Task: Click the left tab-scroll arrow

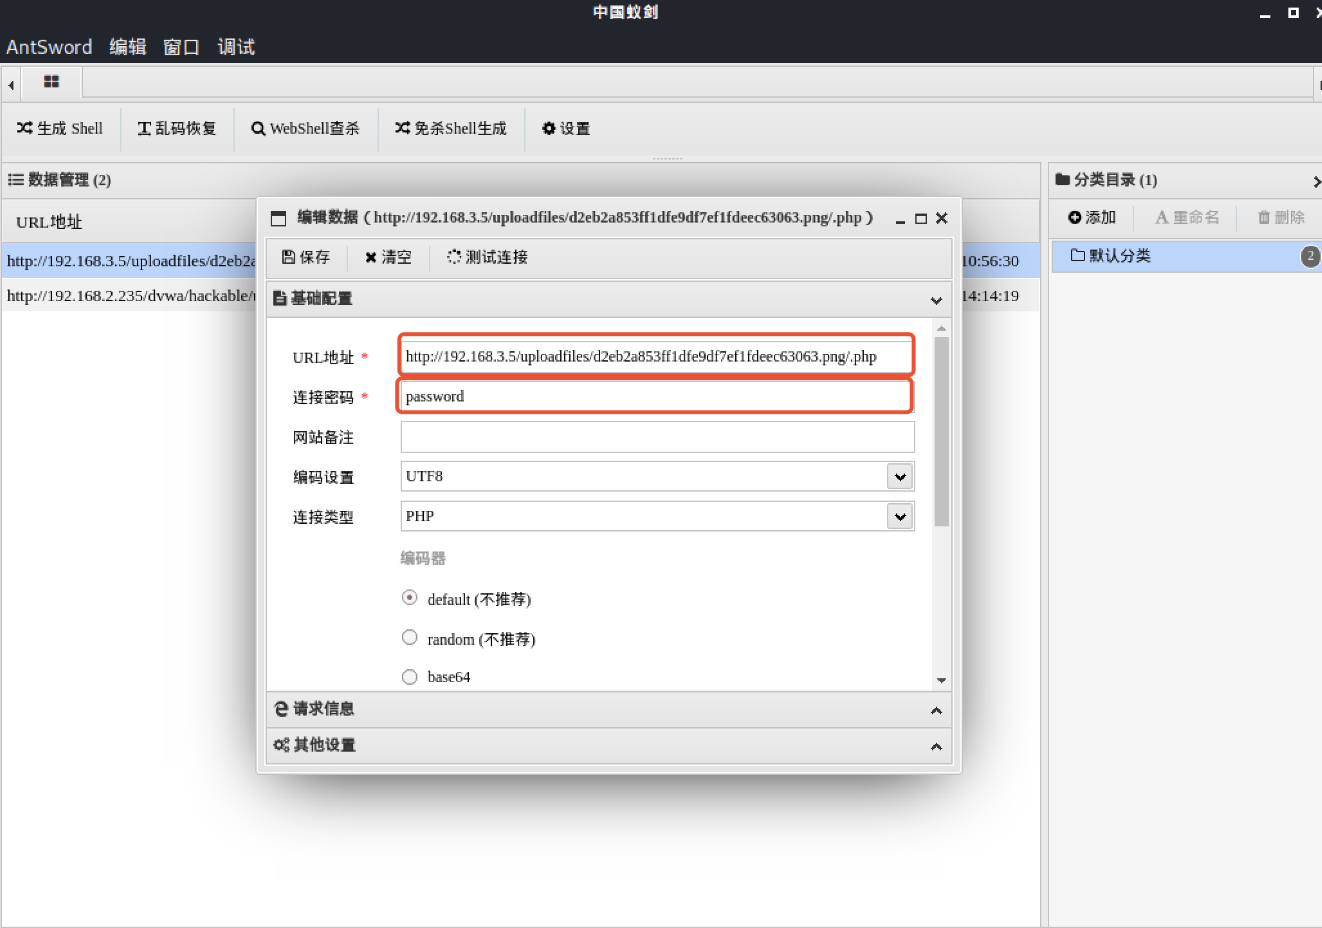Action: pos(11,84)
